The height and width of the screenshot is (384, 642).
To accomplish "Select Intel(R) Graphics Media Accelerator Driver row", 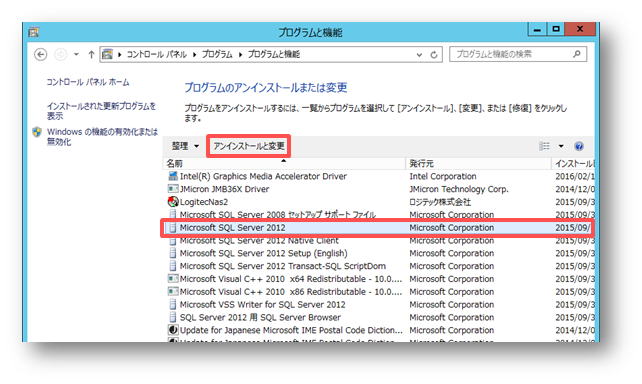I will click(379, 176).
